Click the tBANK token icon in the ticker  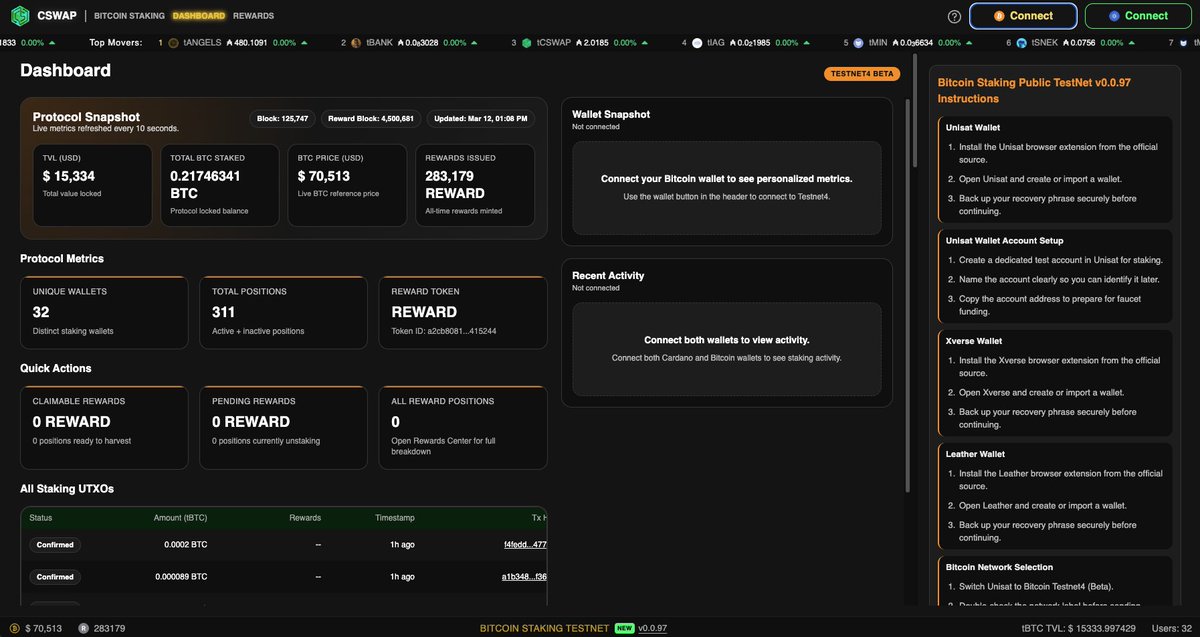click(x=355, y=43)
